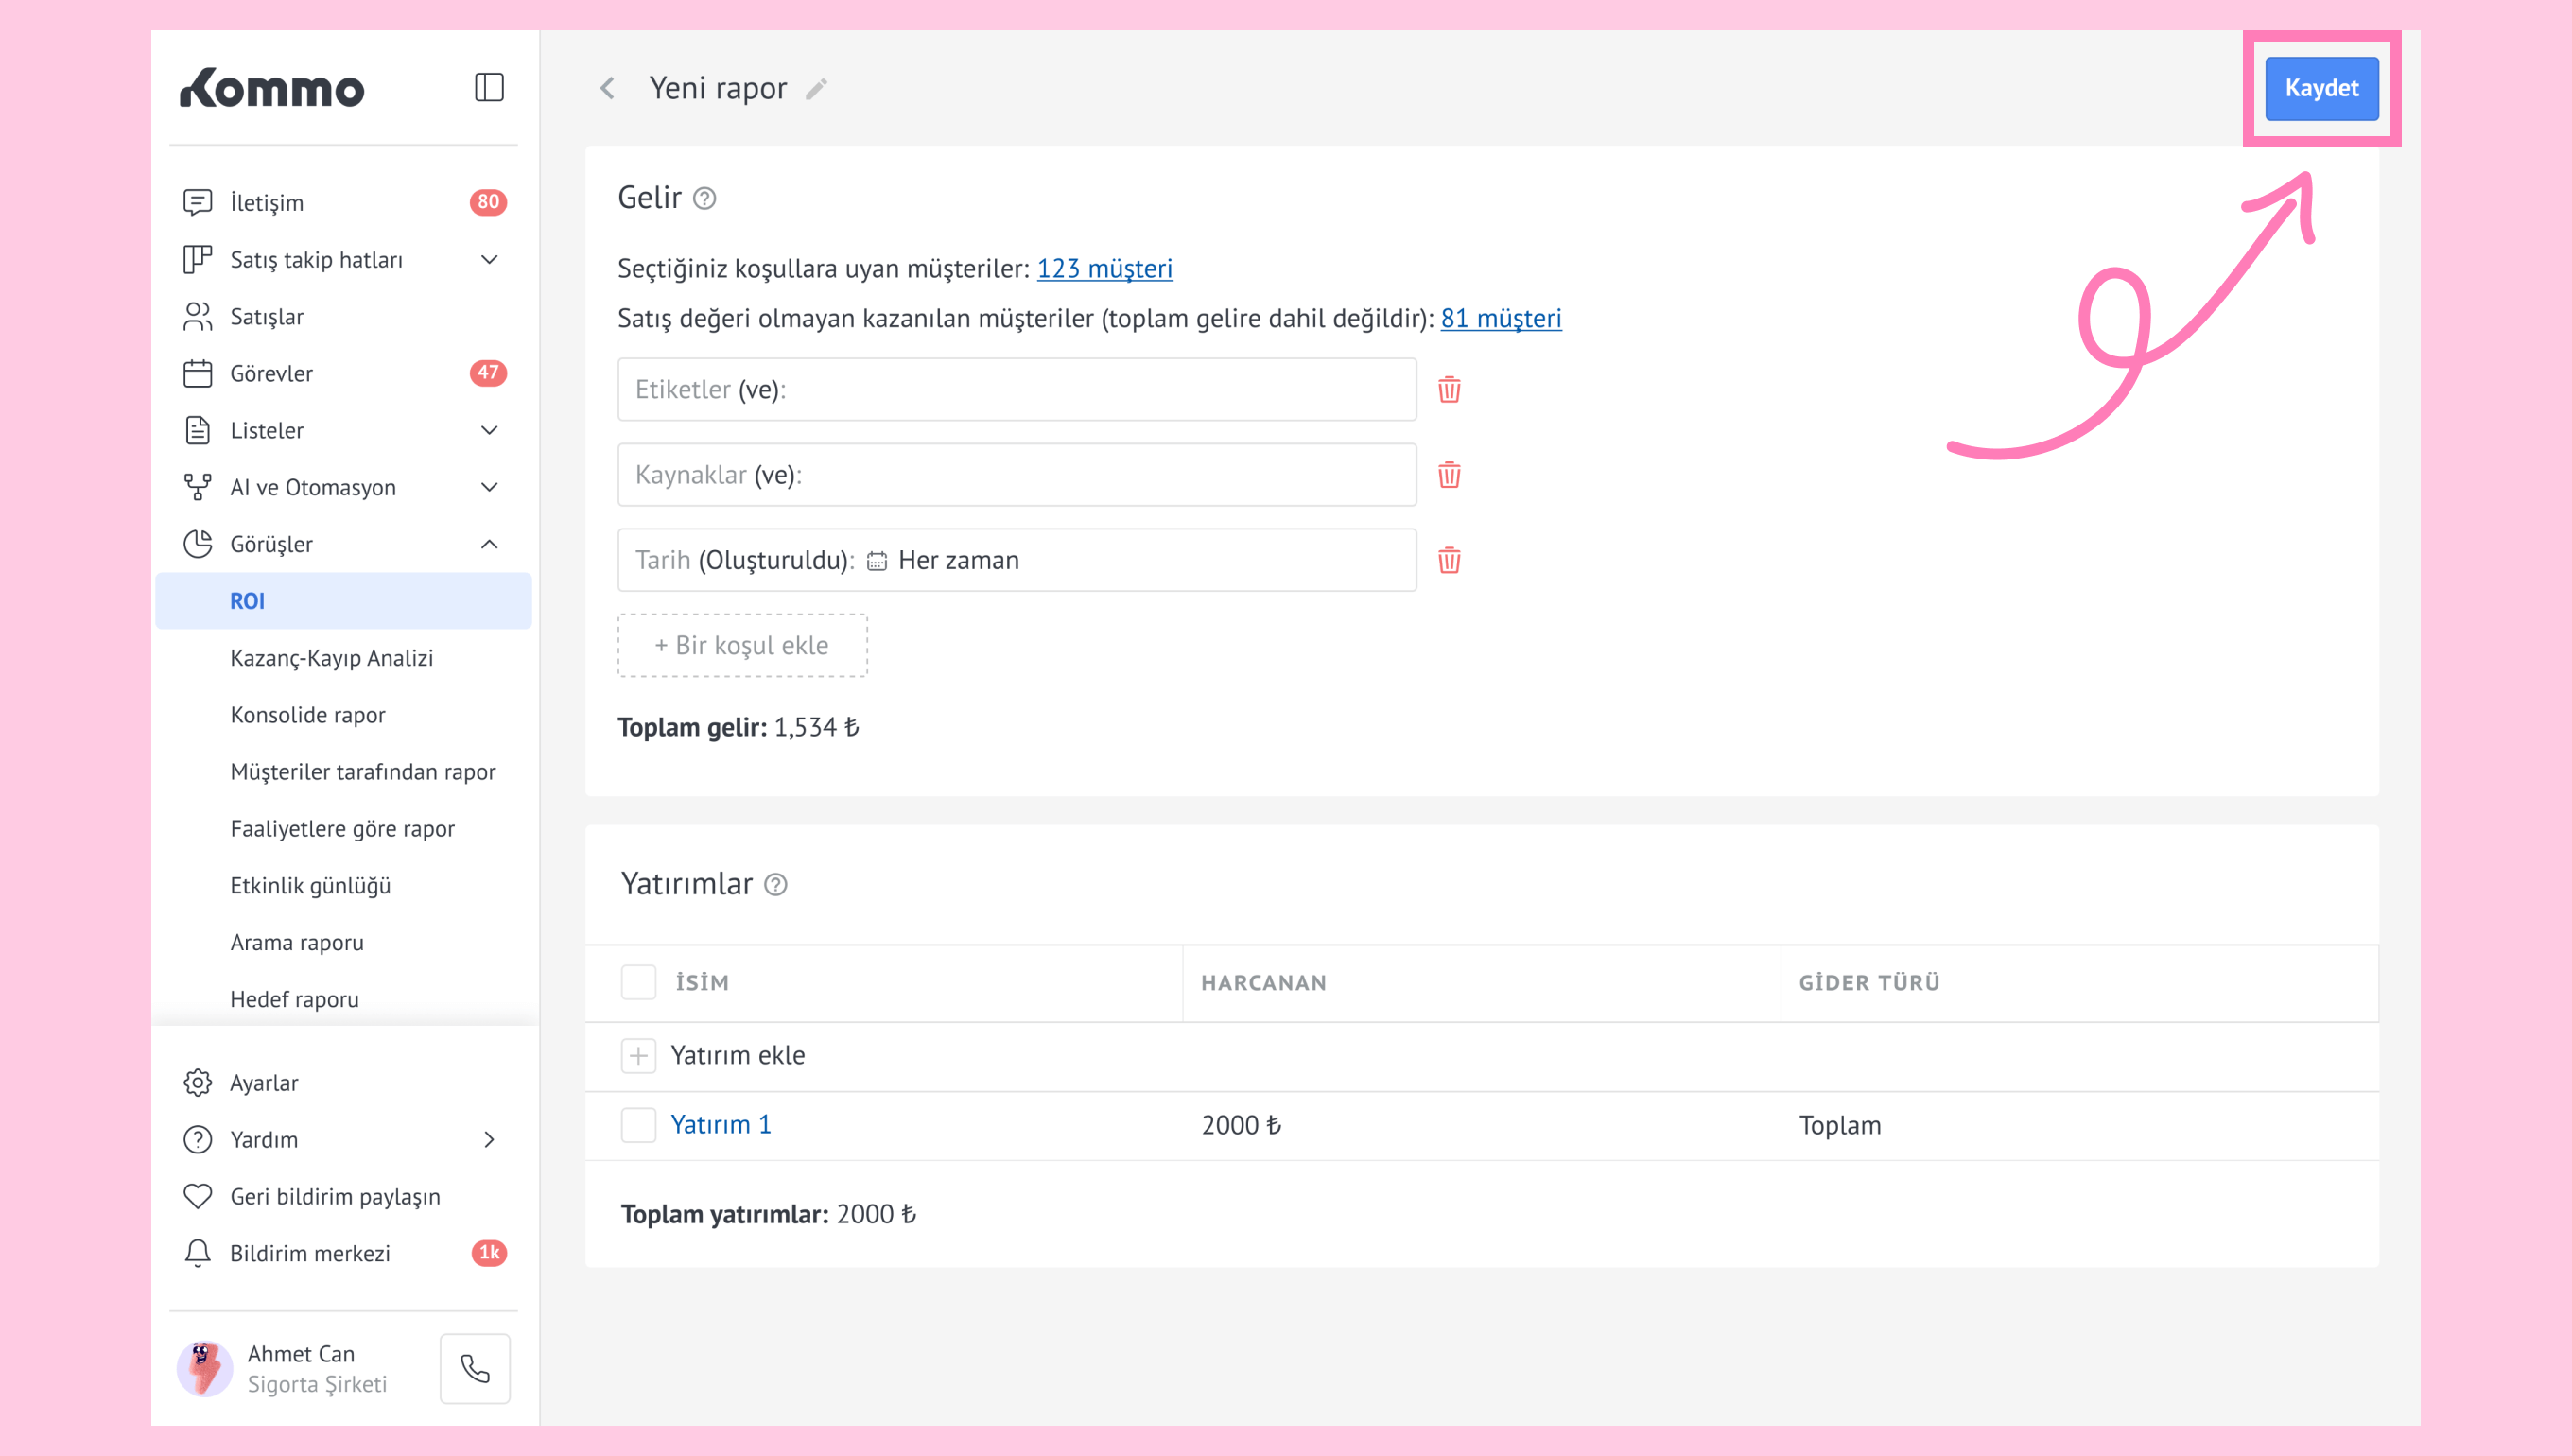Viewport: 2572px width, 1456px height.
Task: Remove the Kaynaklar condition via trash icon
Action: pos(1448,475)
